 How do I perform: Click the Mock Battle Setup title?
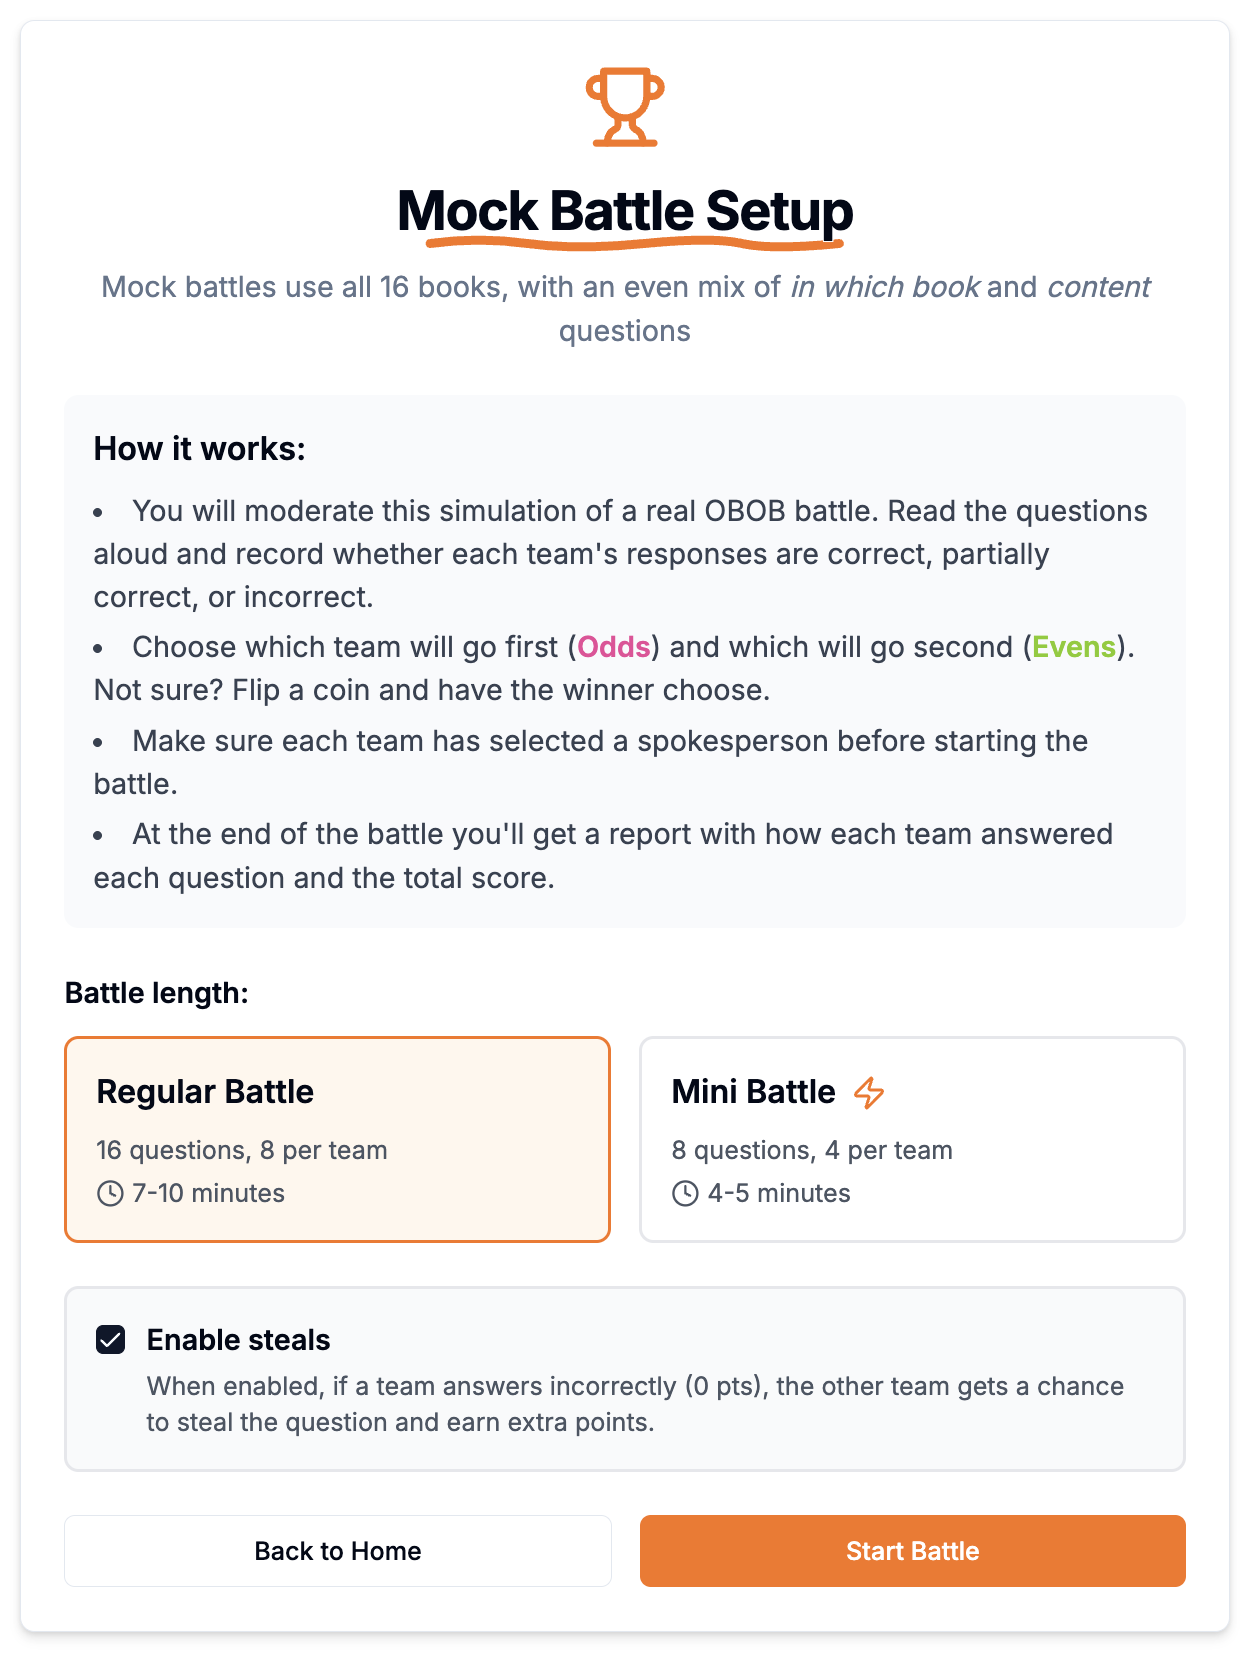point(624,211)
